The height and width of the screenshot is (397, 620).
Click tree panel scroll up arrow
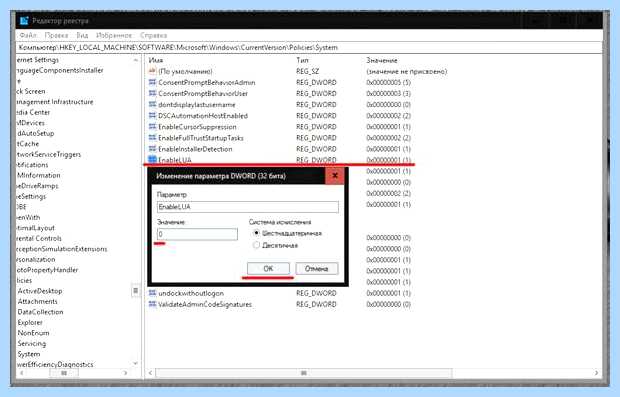pyautogui.click(x=136, y=60)
